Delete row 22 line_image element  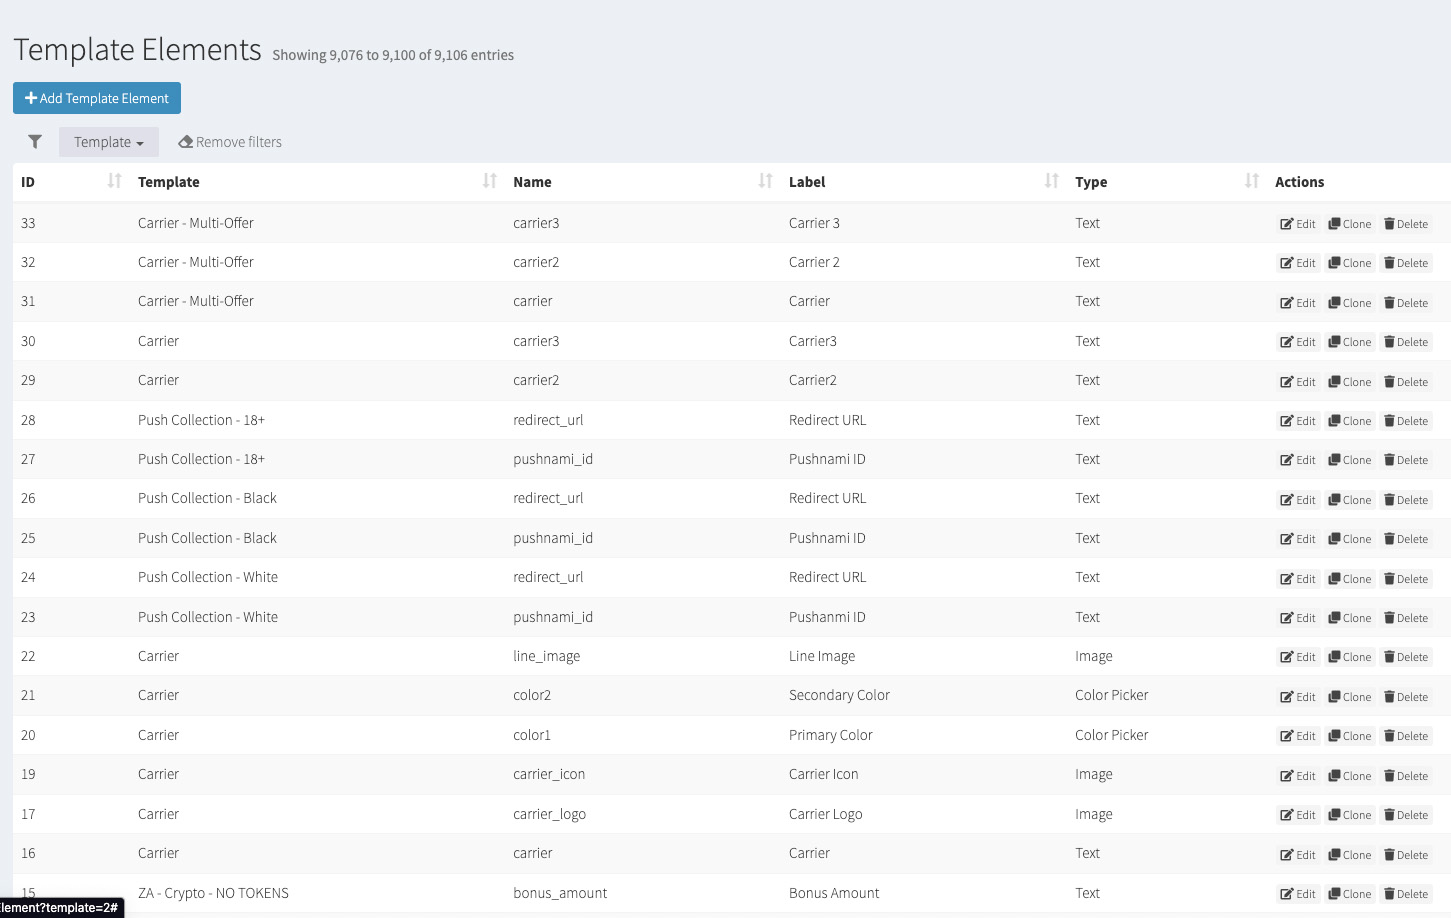(x=1405, y=657)
